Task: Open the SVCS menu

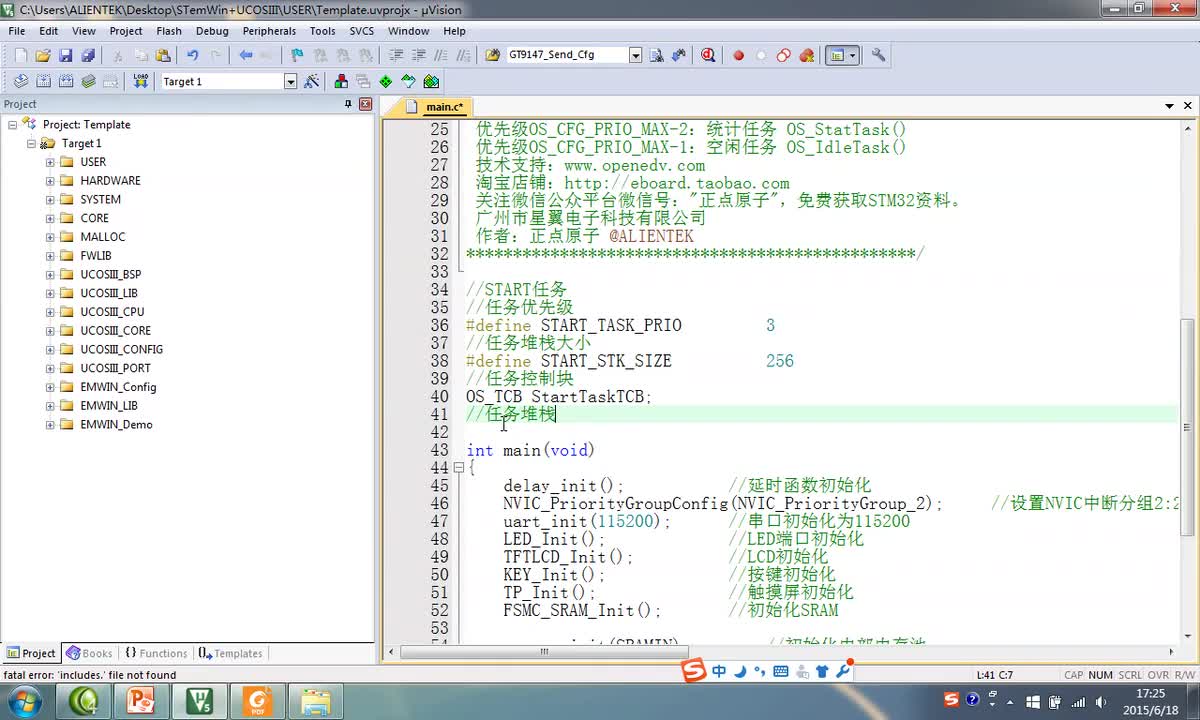Action: pos(362,31)
